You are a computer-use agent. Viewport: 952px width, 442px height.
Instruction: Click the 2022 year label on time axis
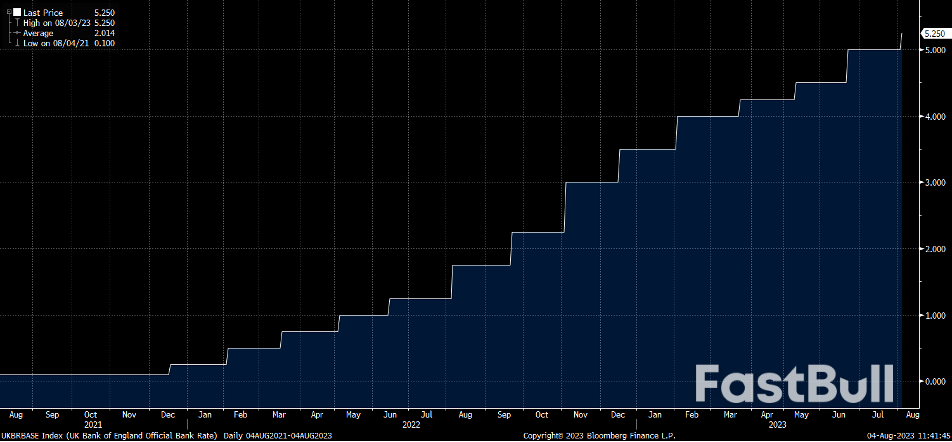410,425
